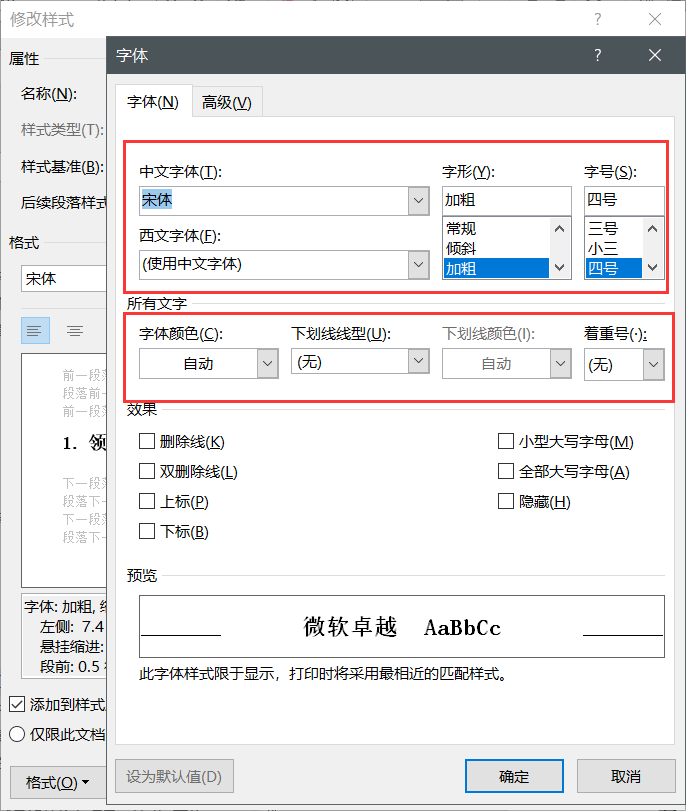The height and width of the screenshot is (811, 686).
Task: Enable the 删除线 checkbox
Action: 147,442
